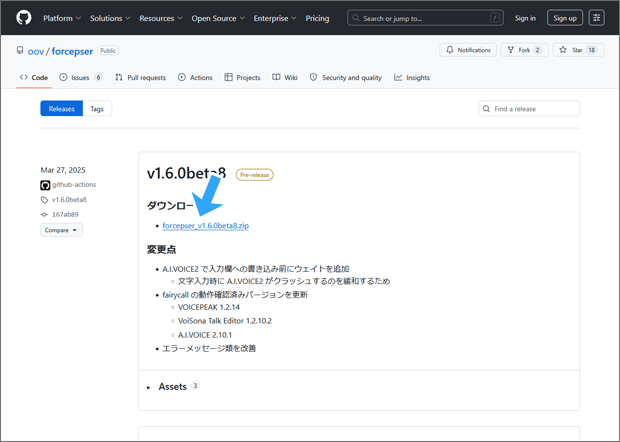Select the Releases toggle button

[62, 108]
